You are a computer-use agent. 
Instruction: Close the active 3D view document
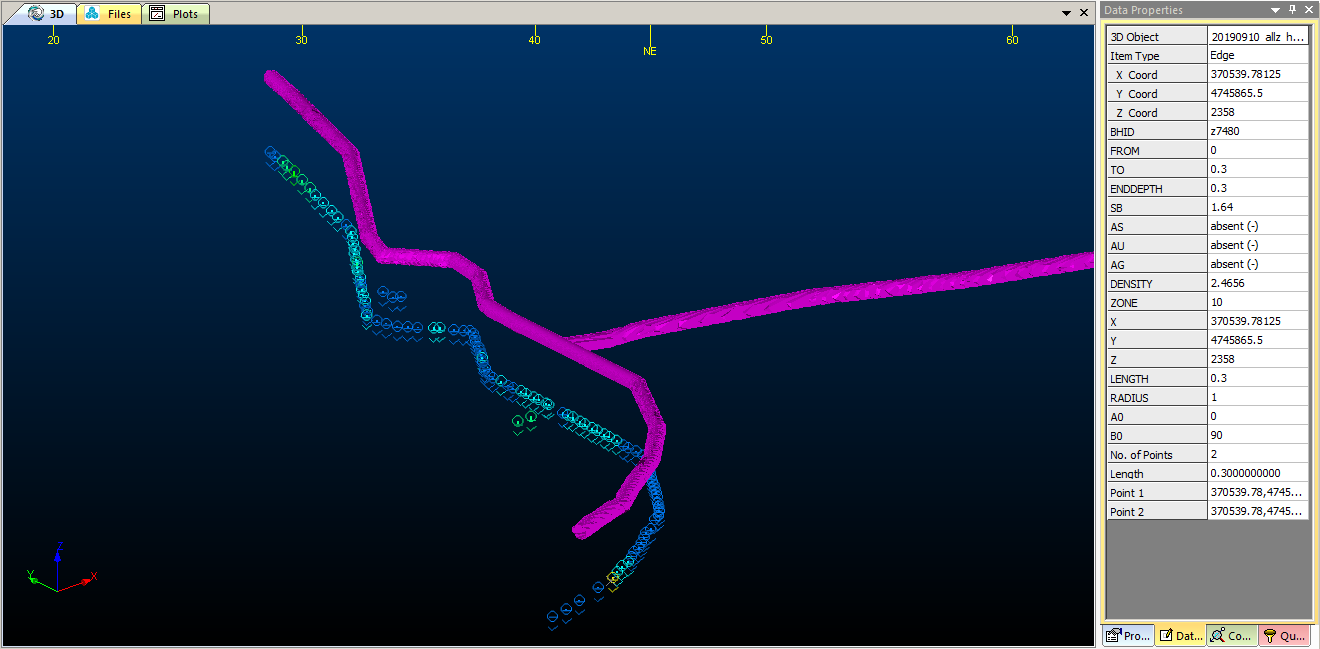coord(1083,13)
